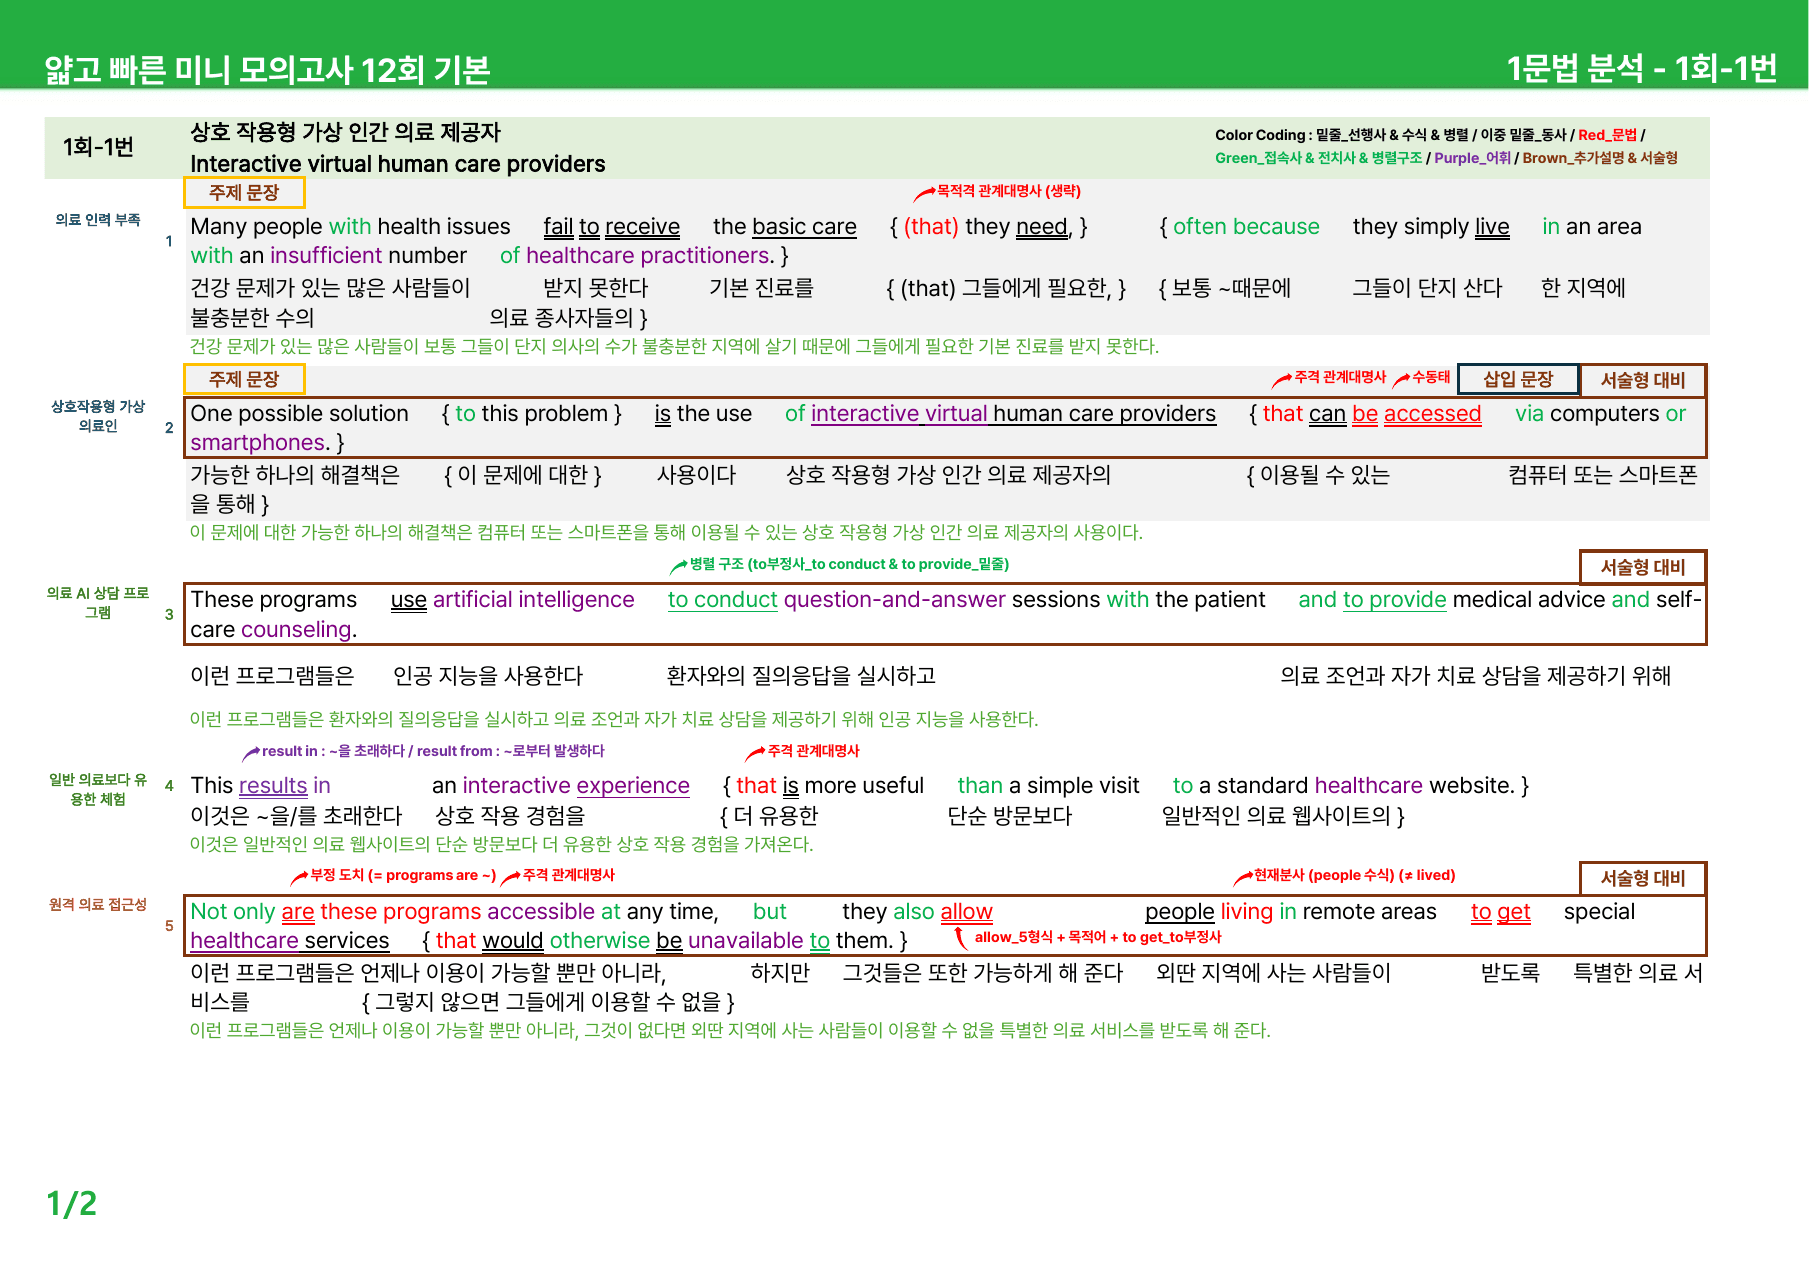Click the green '병렬 구조' annotation
Image resolution: width=1809 pixels, height=1279 pixels.
pos(848,564)
